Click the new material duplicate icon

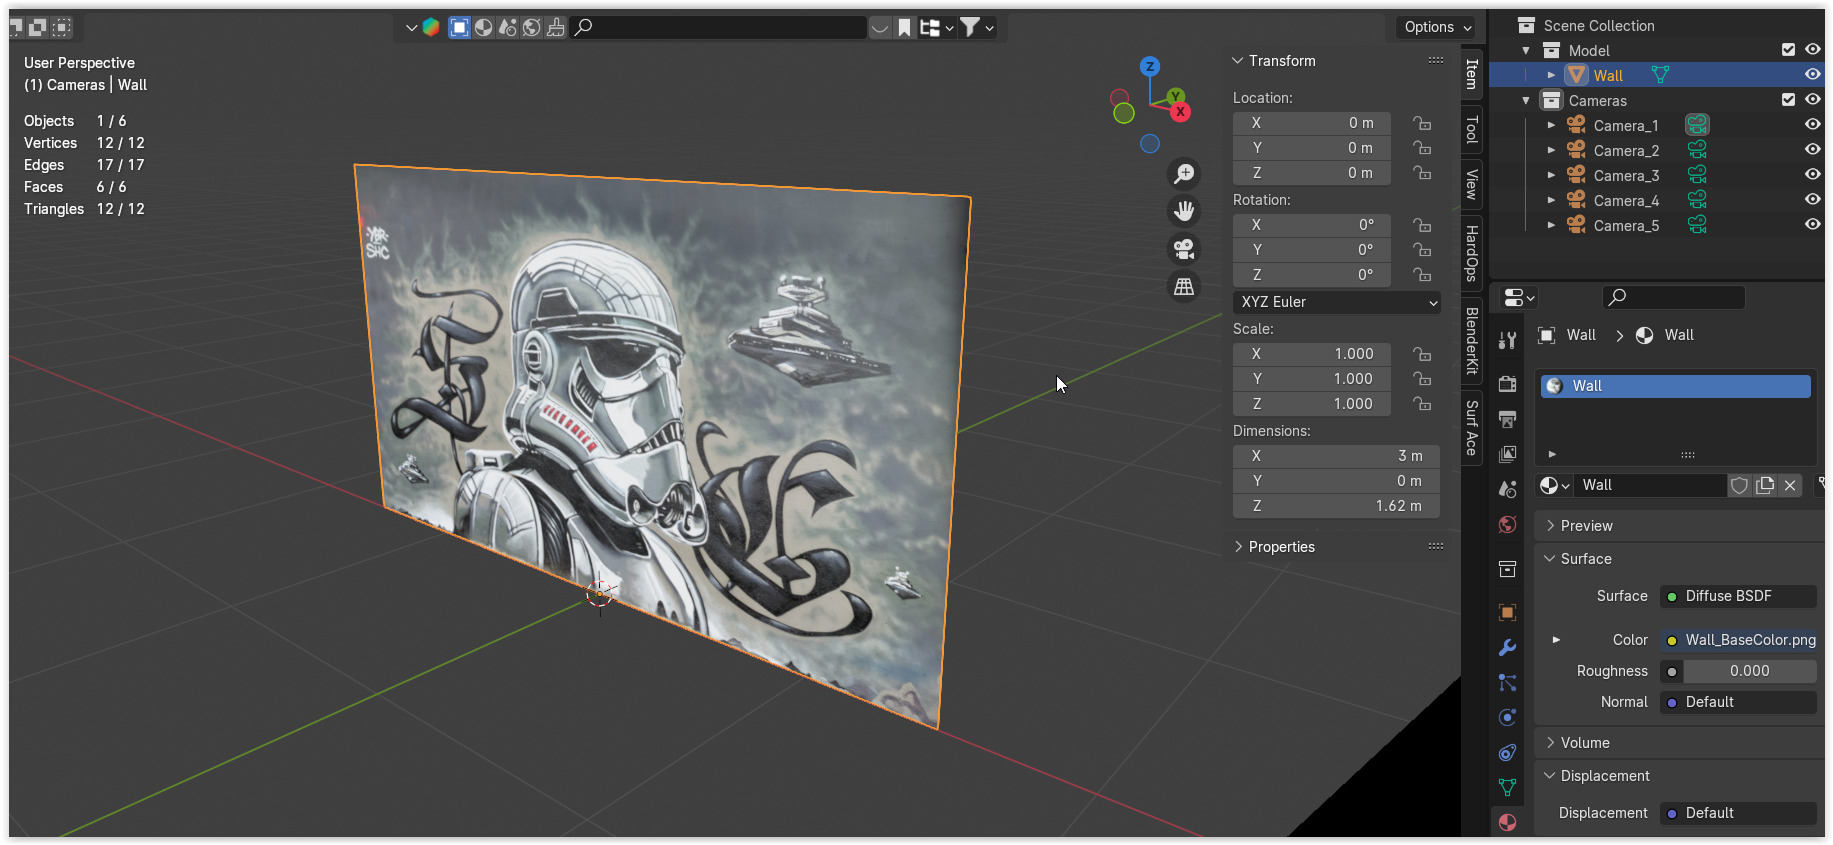pos(1765,485)
